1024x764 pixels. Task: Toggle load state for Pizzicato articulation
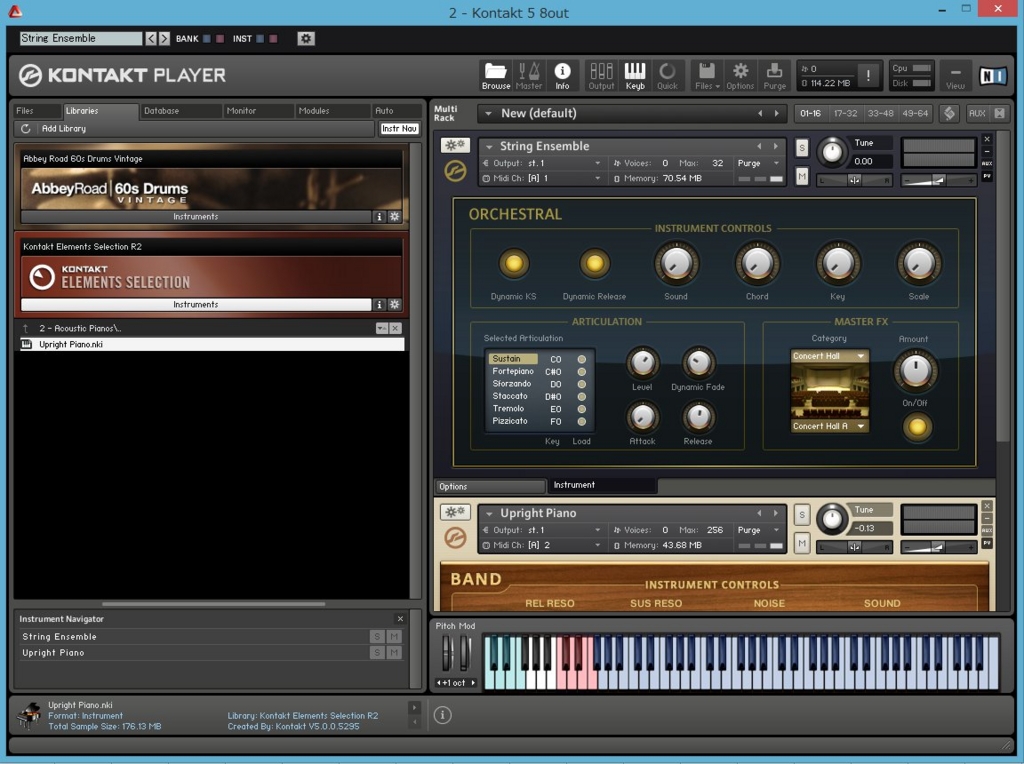(581, 422)
